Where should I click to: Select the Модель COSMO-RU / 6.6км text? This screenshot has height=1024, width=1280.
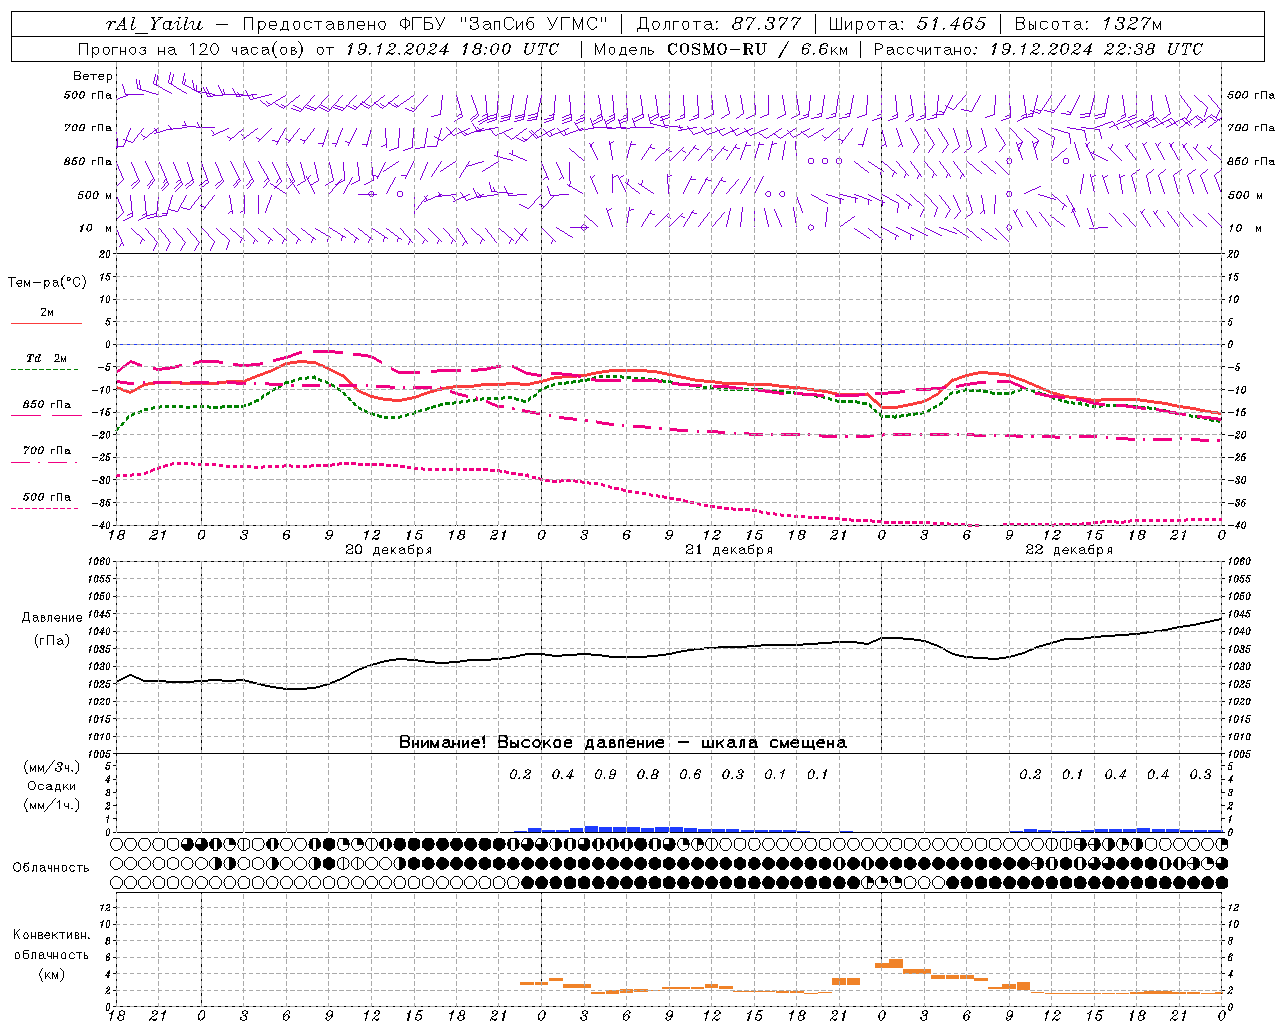click(x=720, y=49)
